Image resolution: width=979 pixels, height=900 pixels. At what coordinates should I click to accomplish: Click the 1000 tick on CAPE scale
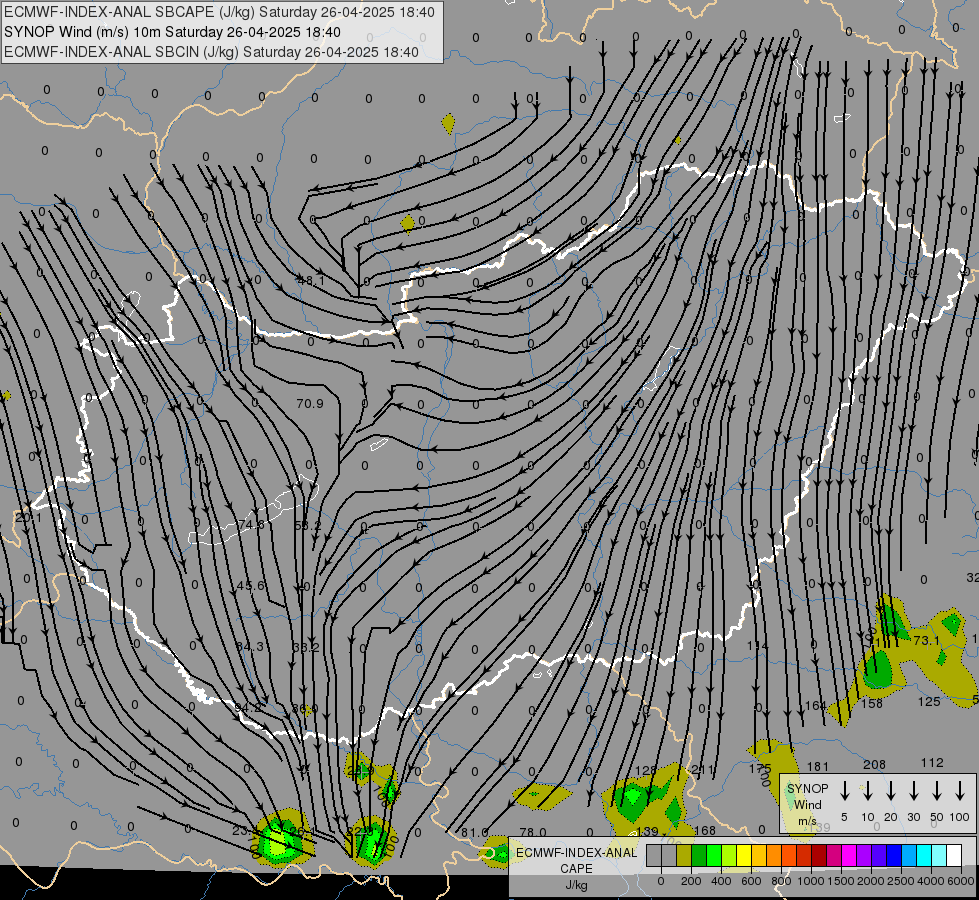pyautogui.click(x=811, y=881)
